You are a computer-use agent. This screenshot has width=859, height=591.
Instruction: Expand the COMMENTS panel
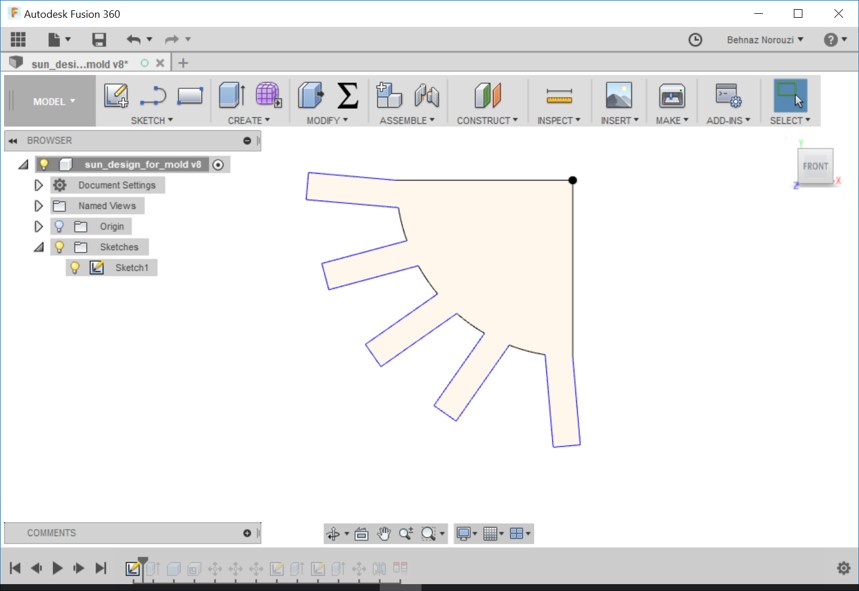[247, 533]
